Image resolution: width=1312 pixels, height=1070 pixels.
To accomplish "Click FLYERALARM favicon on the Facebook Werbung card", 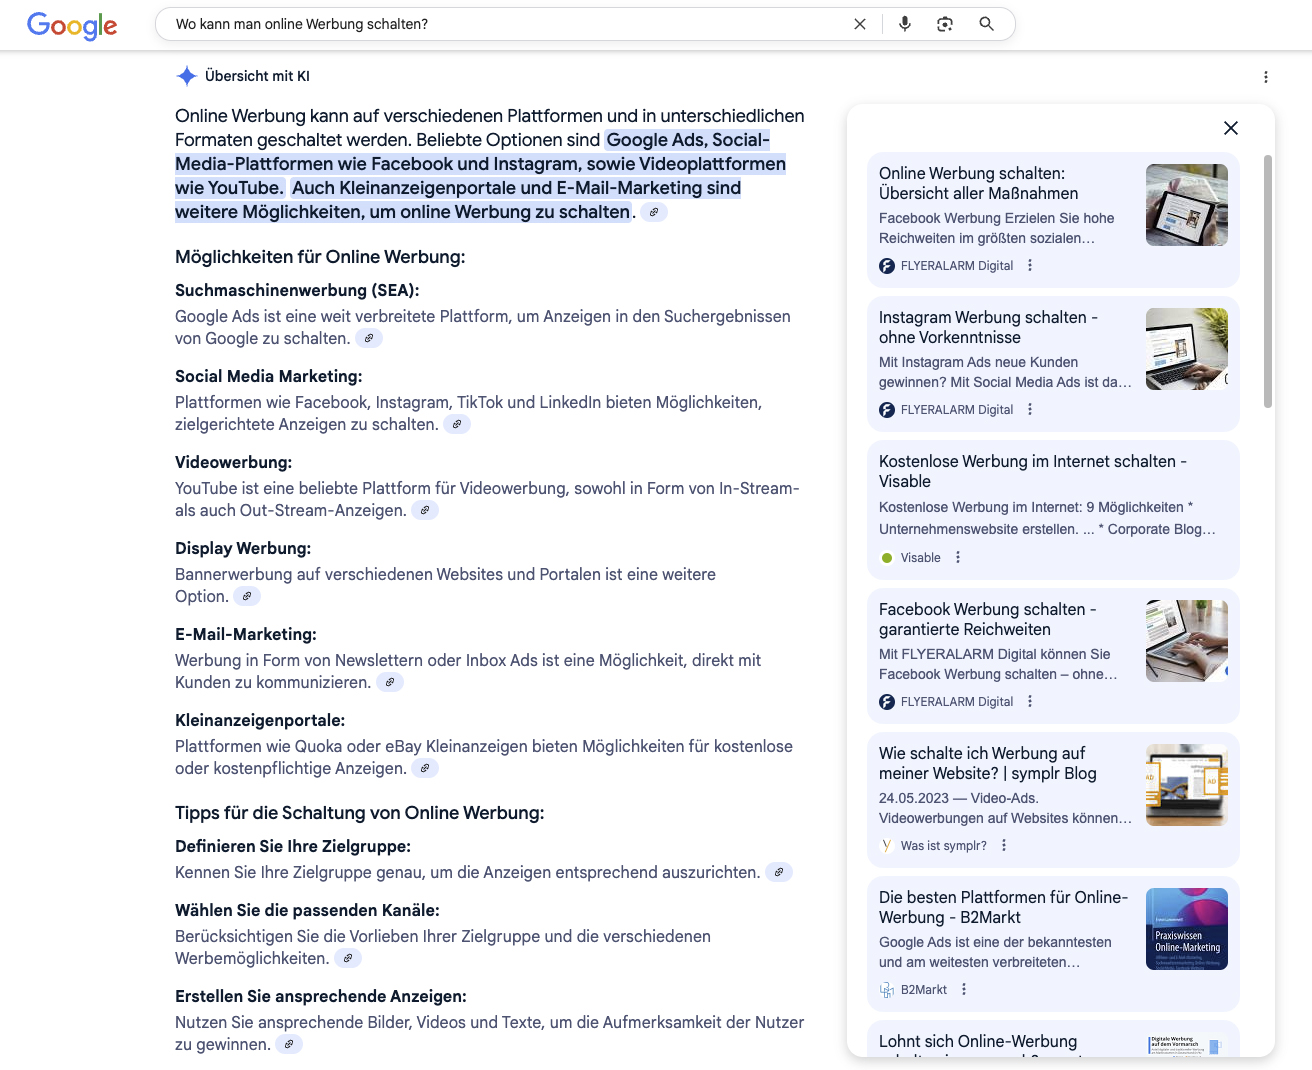I will coord(887,702).
